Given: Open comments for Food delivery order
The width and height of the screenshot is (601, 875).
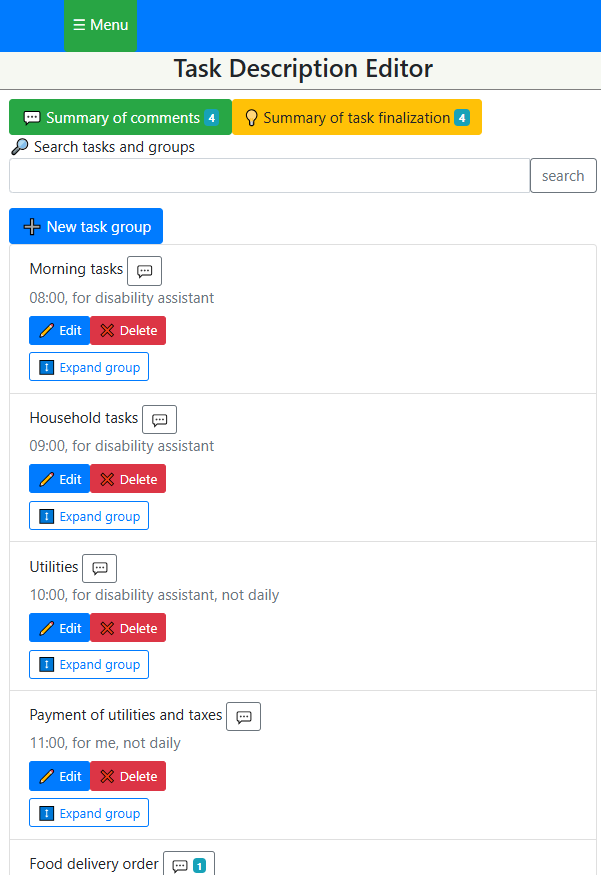Looking at the screenshot, I should coord(188,865).
